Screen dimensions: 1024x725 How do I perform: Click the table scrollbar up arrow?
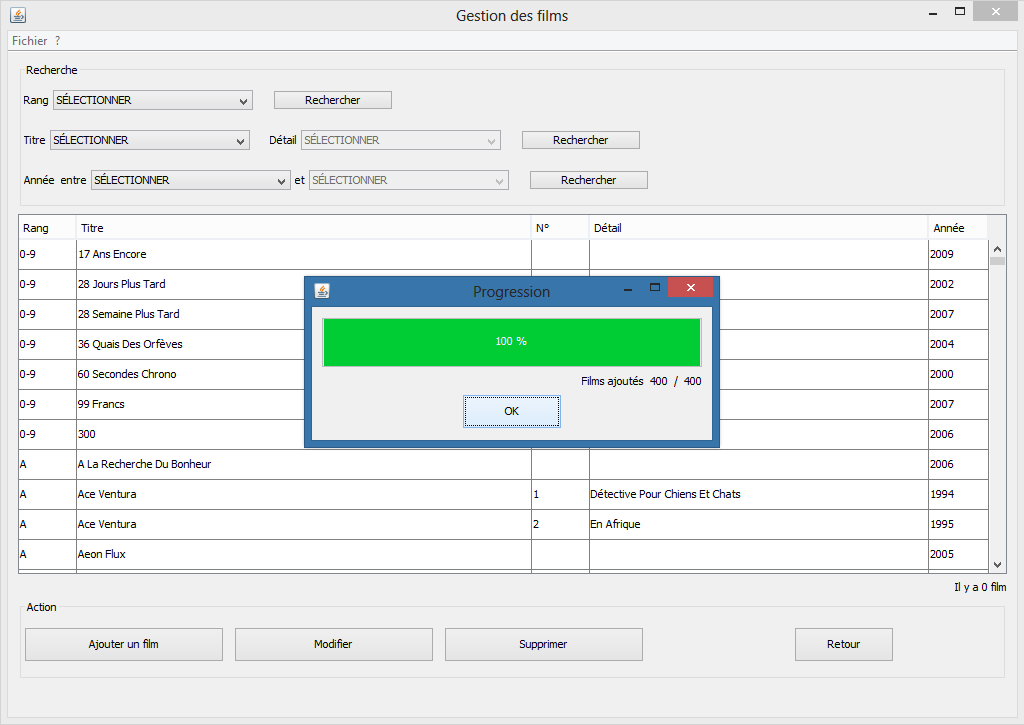point(997,249)
